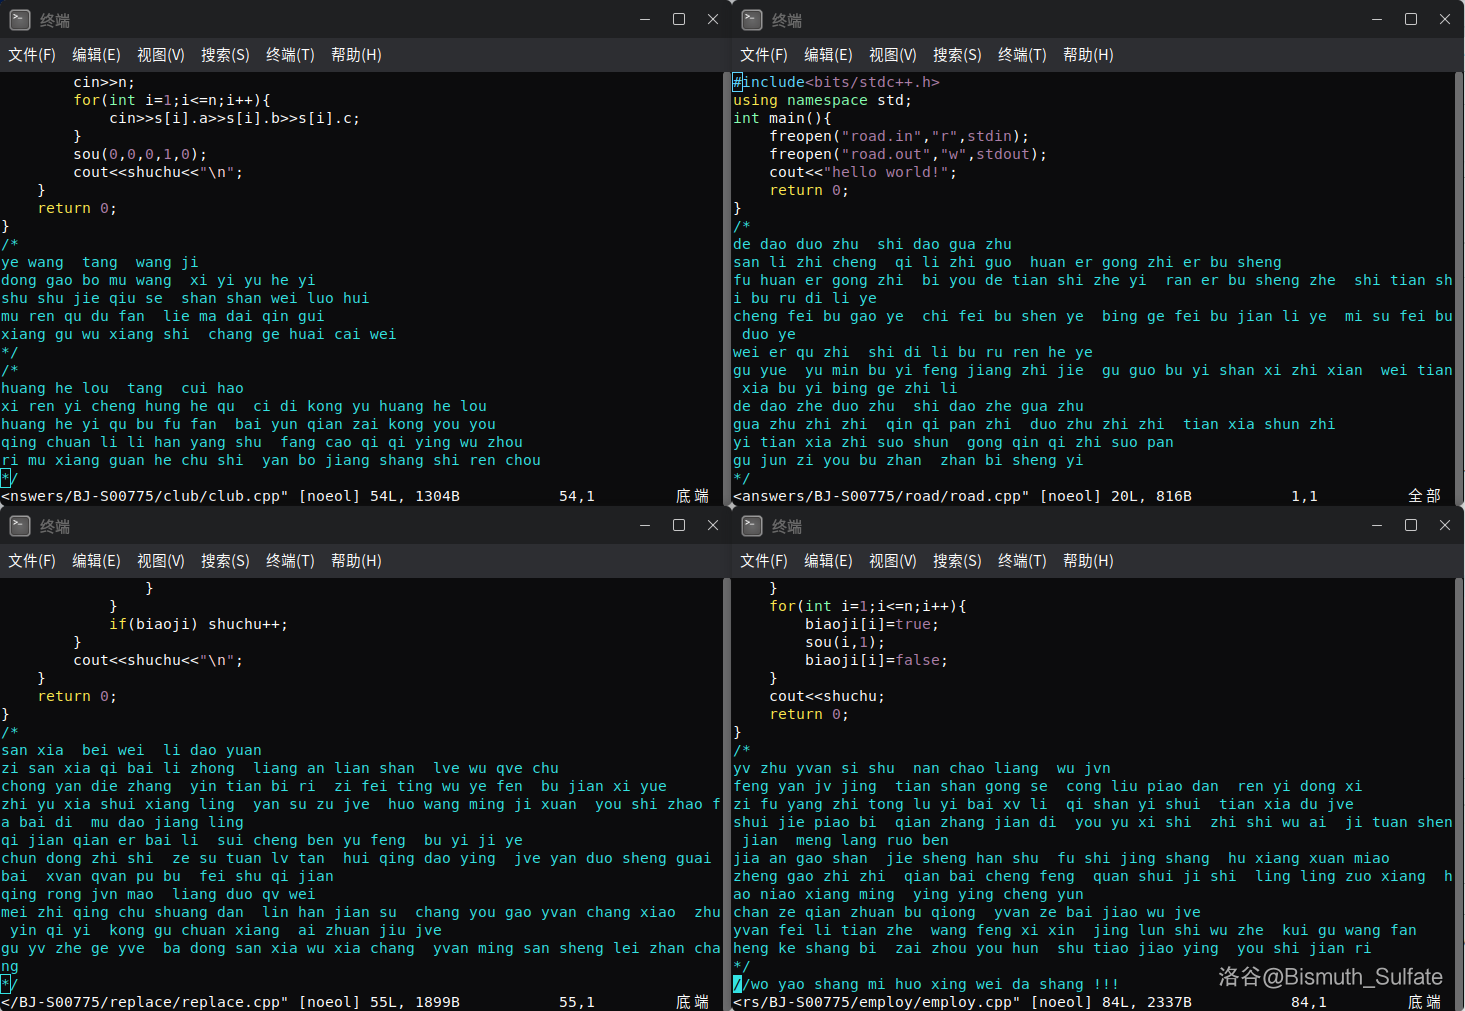Maximize the terminal window showing employ.cpp
This screenshot has height=1011, width=1465.
(1411, 525)
